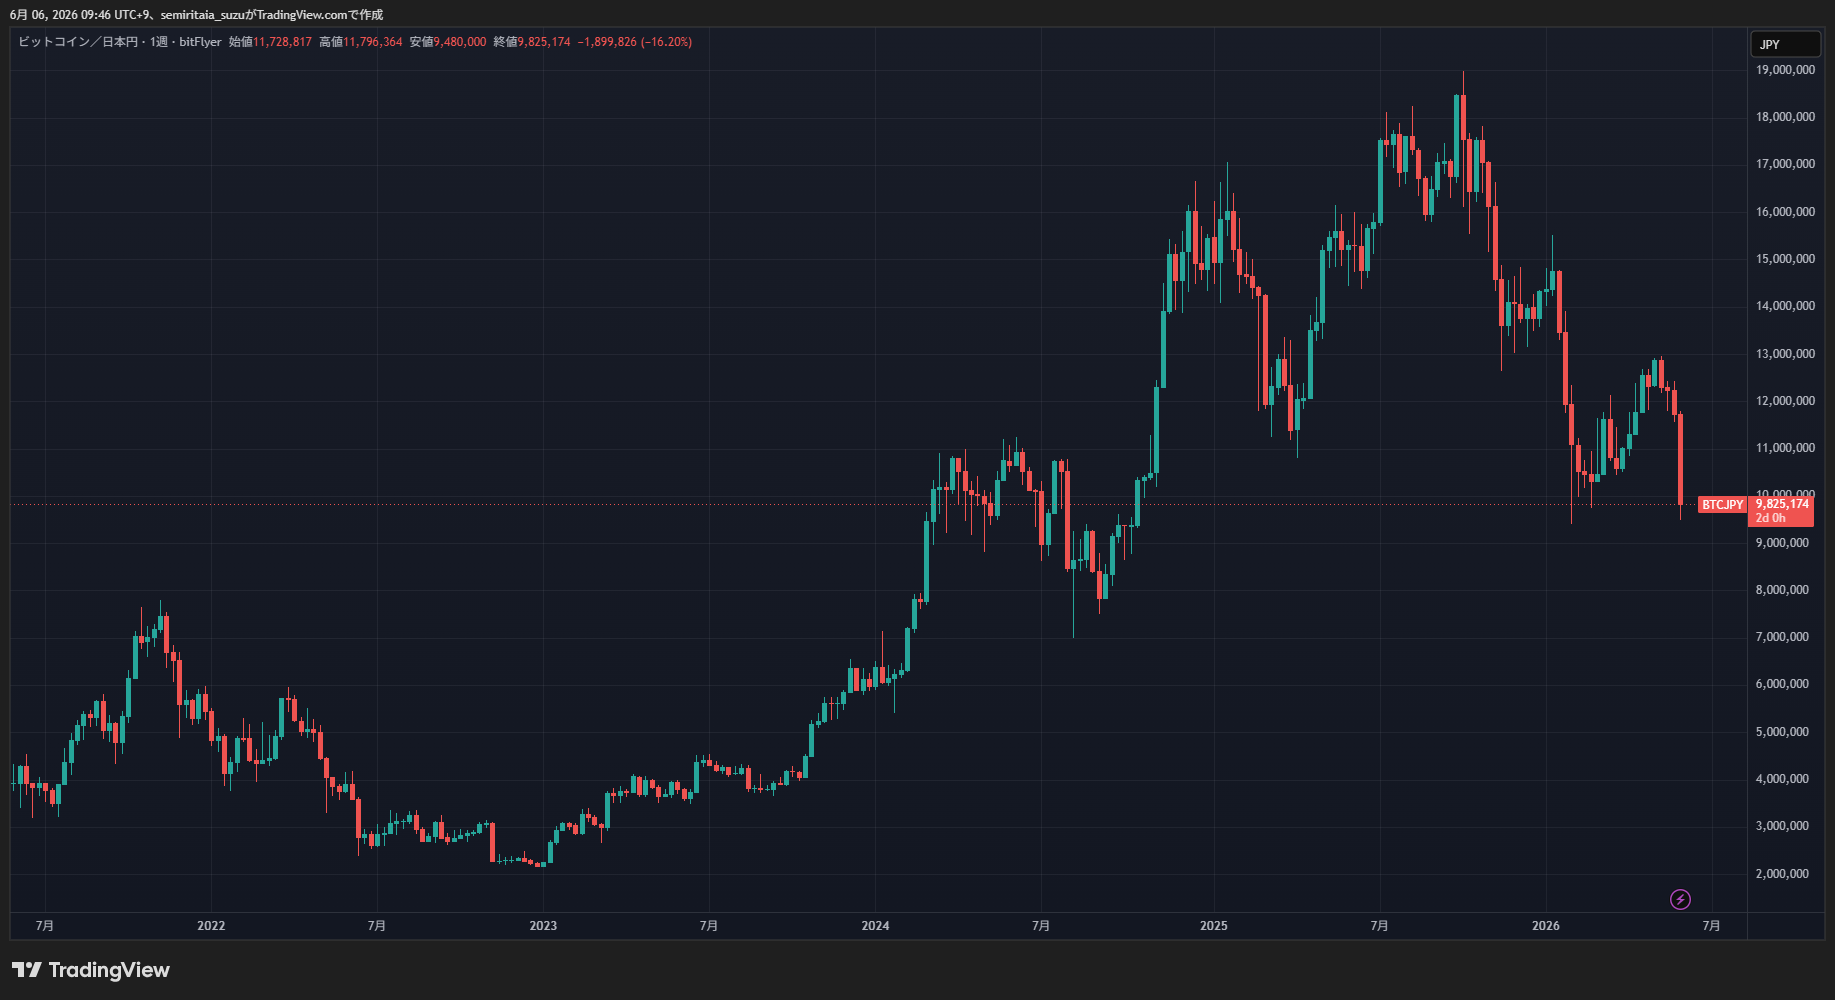
Task: Click the 18,000,000 price axis label
Action: [x=1785, y=117]
